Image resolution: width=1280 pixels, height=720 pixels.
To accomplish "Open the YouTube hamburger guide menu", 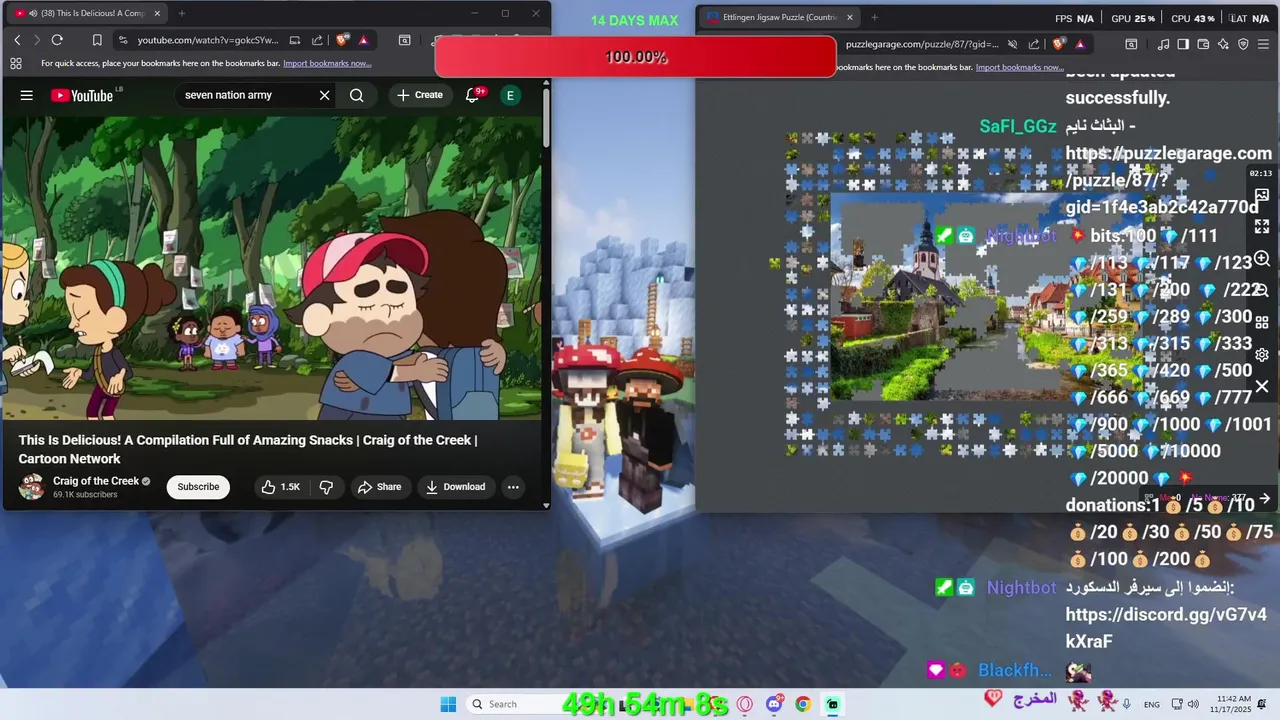I will [x=27, y=95].
